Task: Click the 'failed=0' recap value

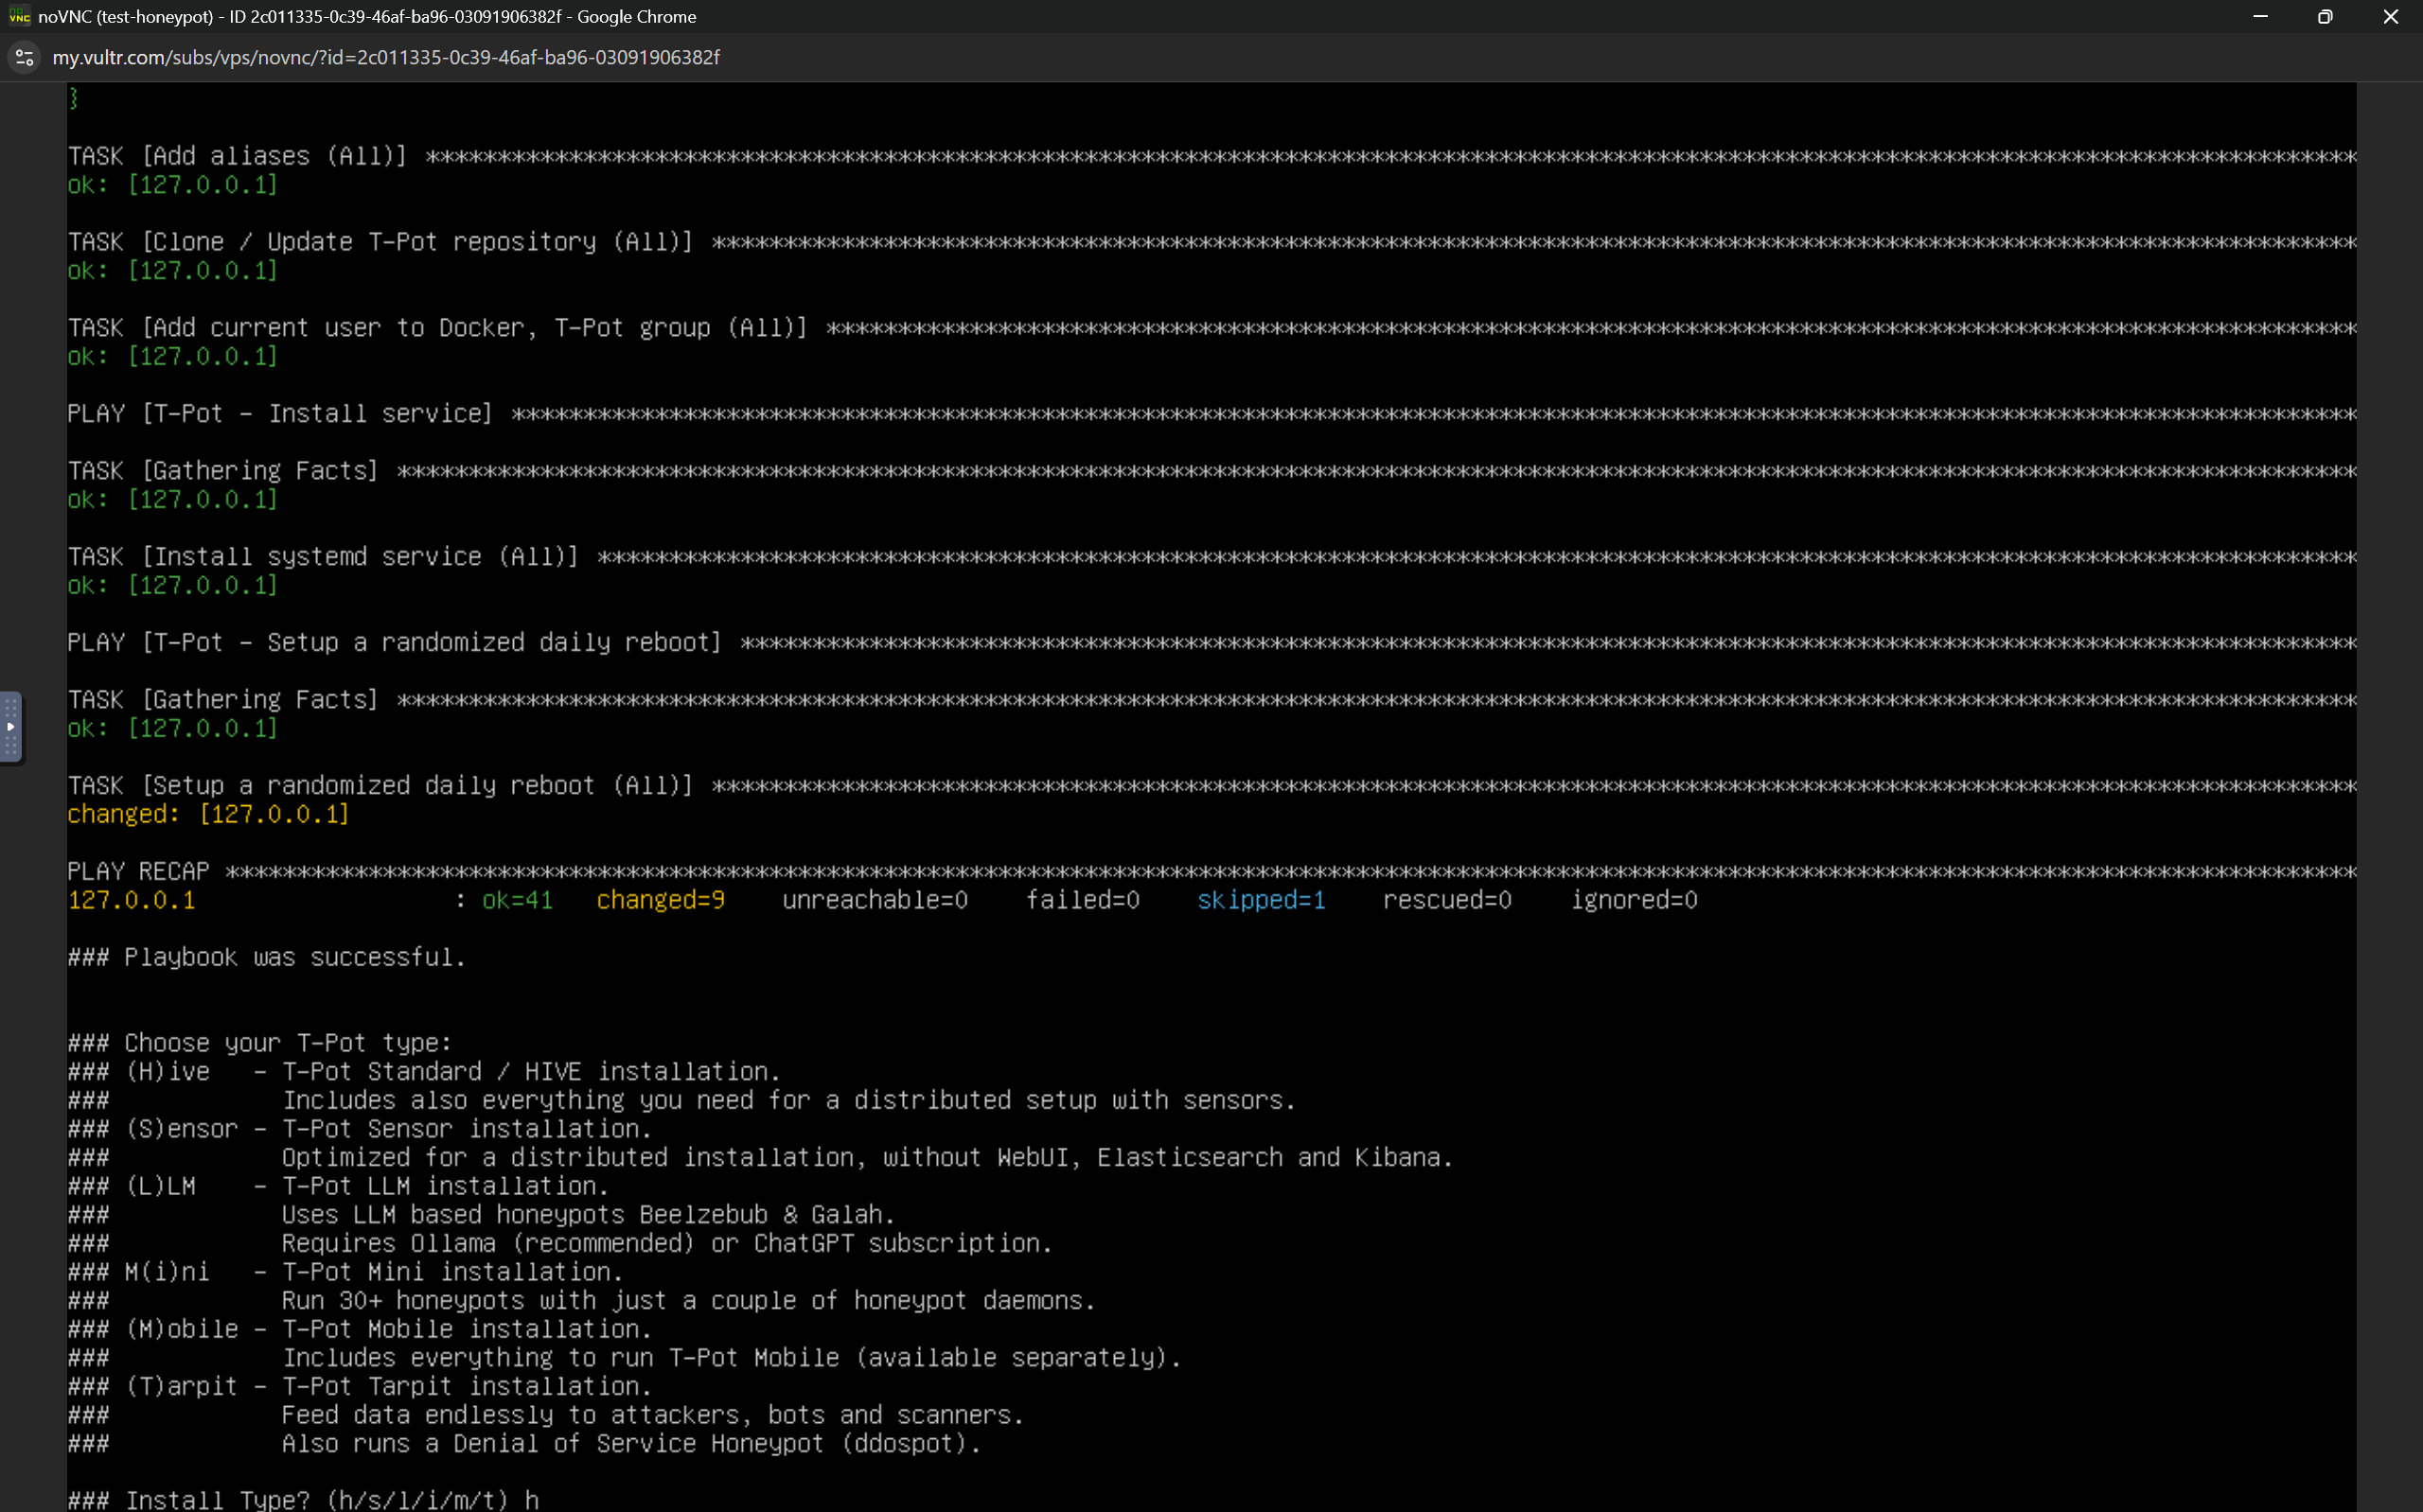Action: [1083, 900]
